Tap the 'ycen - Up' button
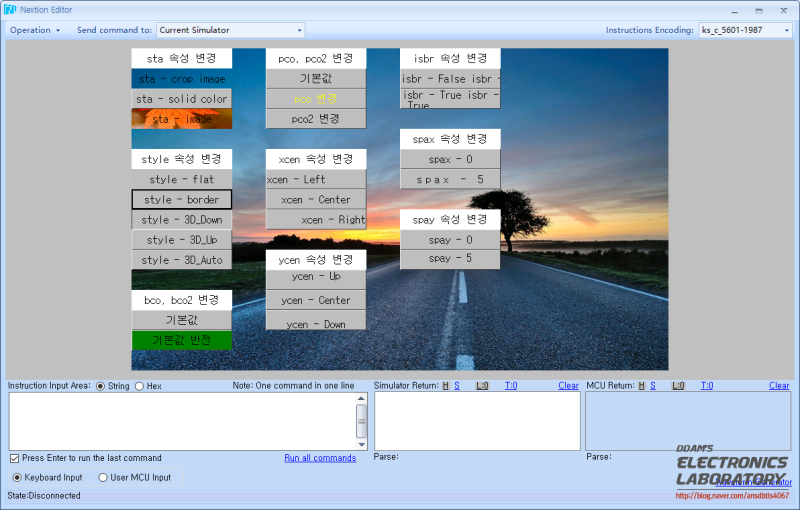 [x=316, y=279]
